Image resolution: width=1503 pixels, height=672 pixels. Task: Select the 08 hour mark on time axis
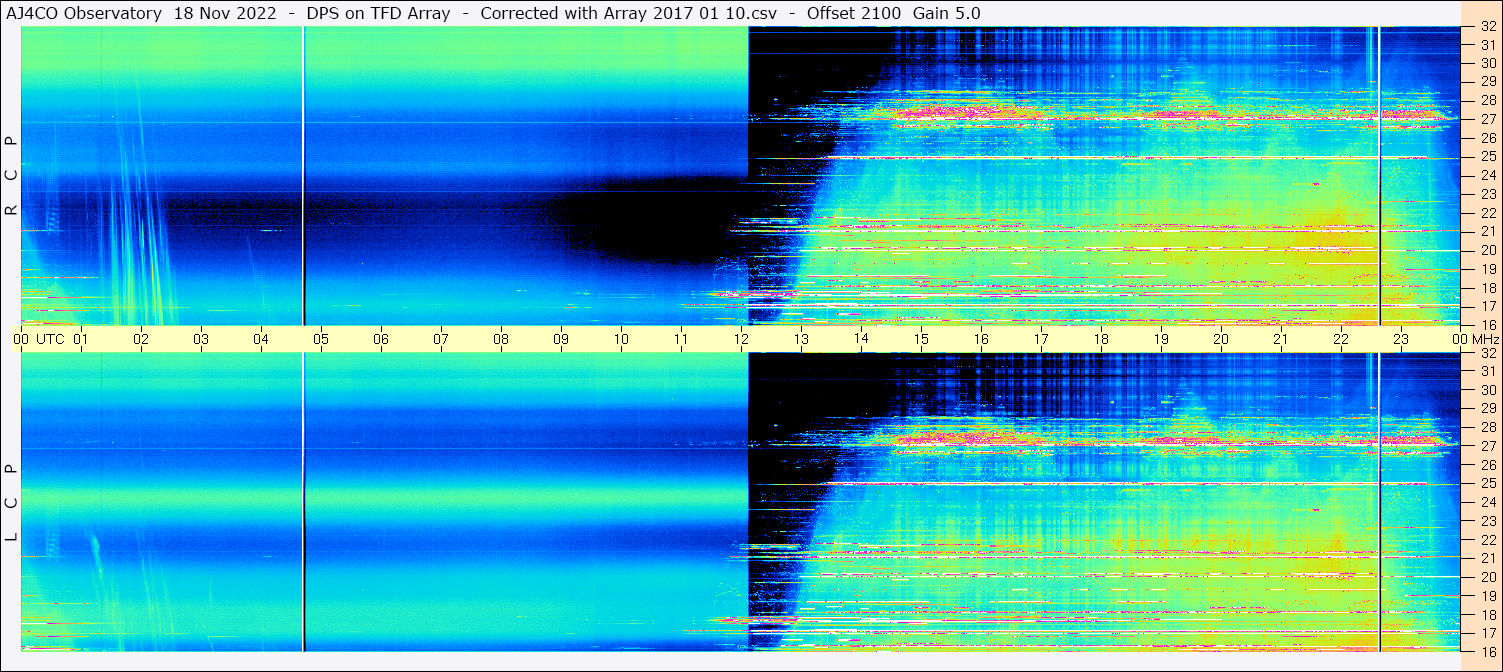[x=501, y=339]
